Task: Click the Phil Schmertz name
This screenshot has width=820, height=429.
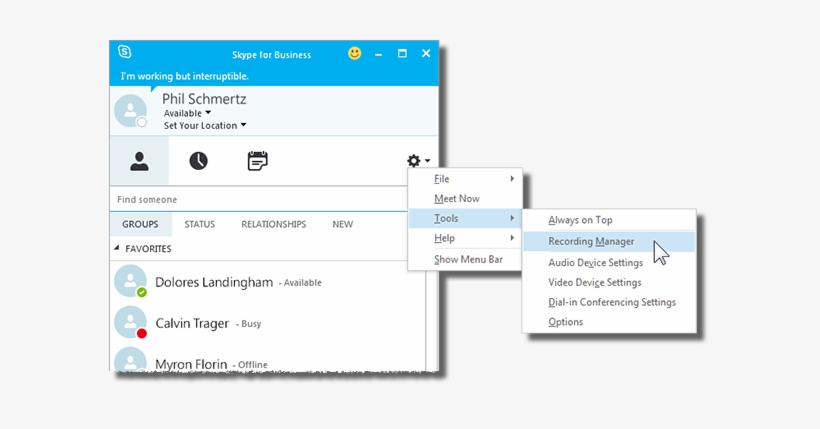Action: coord(204,99)
